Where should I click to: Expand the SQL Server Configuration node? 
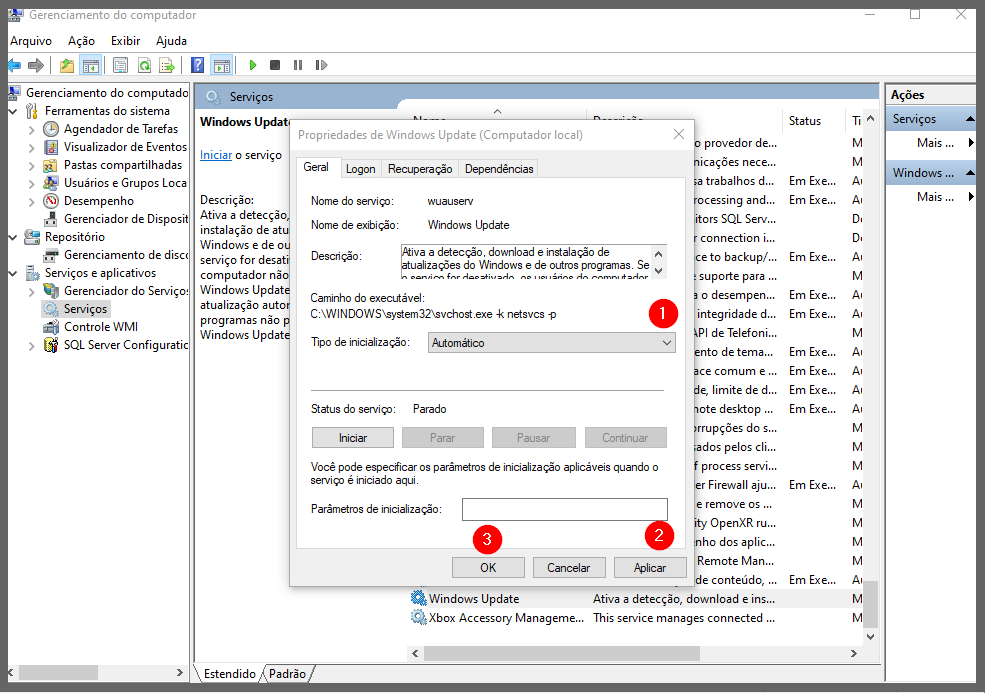tap(31, 346)
